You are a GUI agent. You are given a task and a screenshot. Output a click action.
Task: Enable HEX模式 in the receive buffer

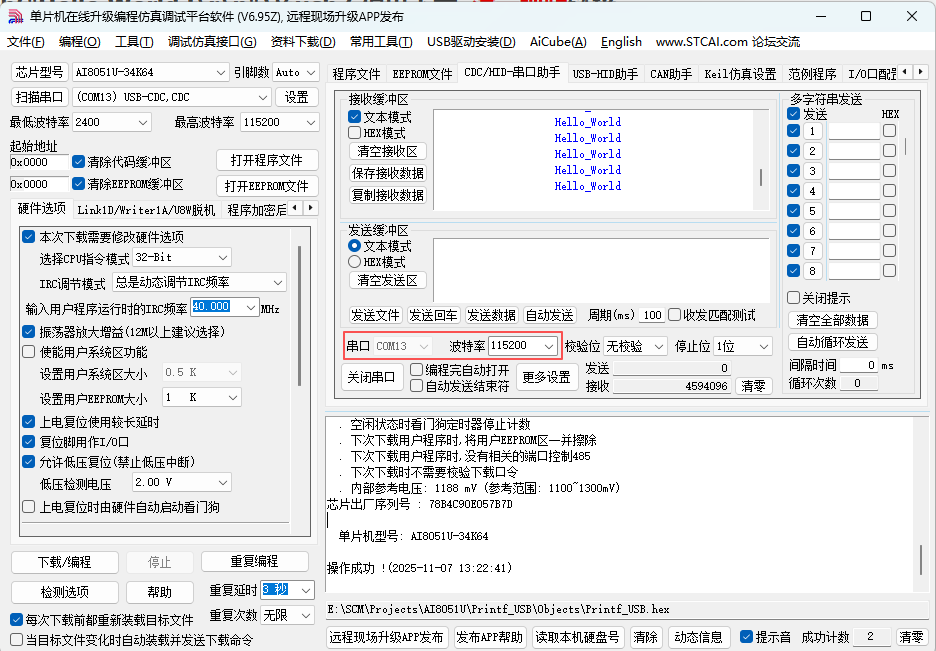point(355,132)
